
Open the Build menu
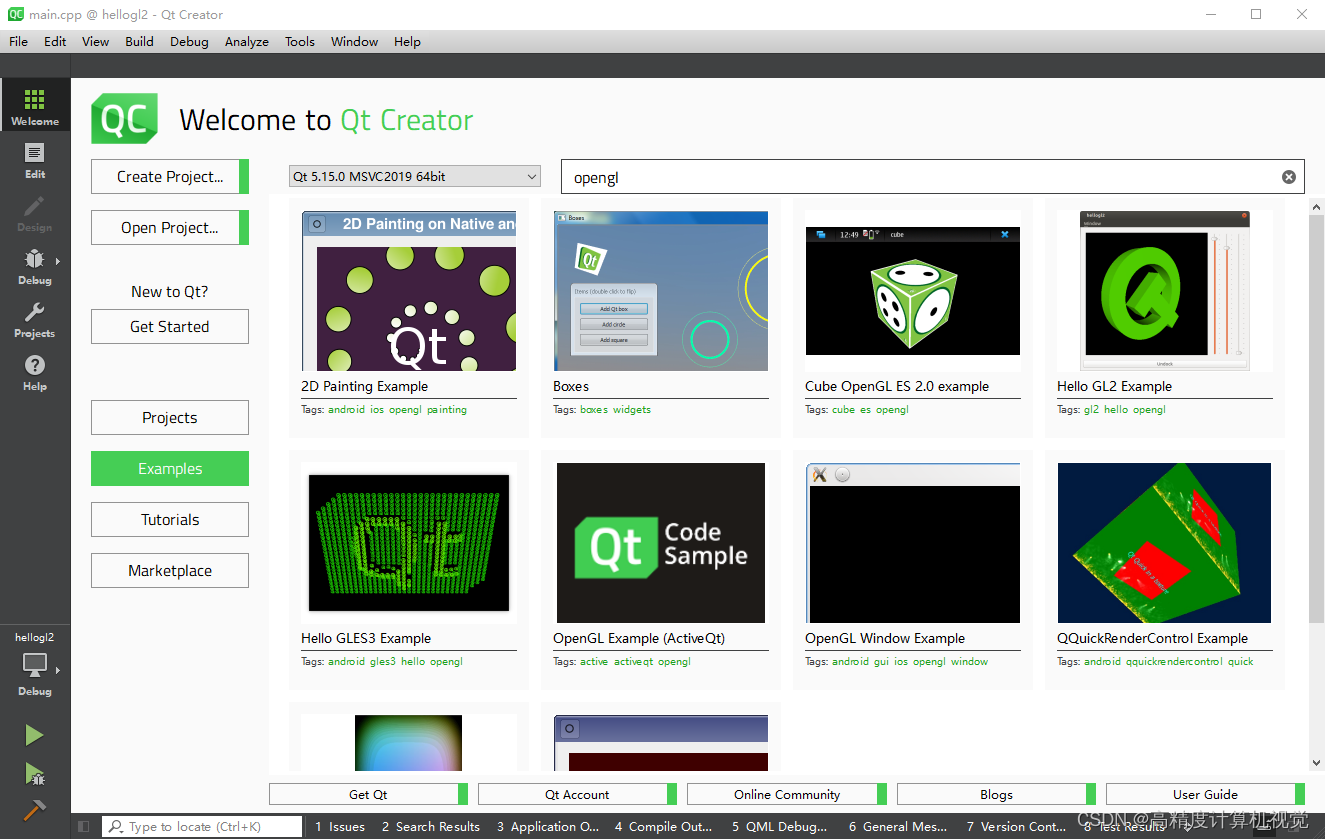coord(139,41)
